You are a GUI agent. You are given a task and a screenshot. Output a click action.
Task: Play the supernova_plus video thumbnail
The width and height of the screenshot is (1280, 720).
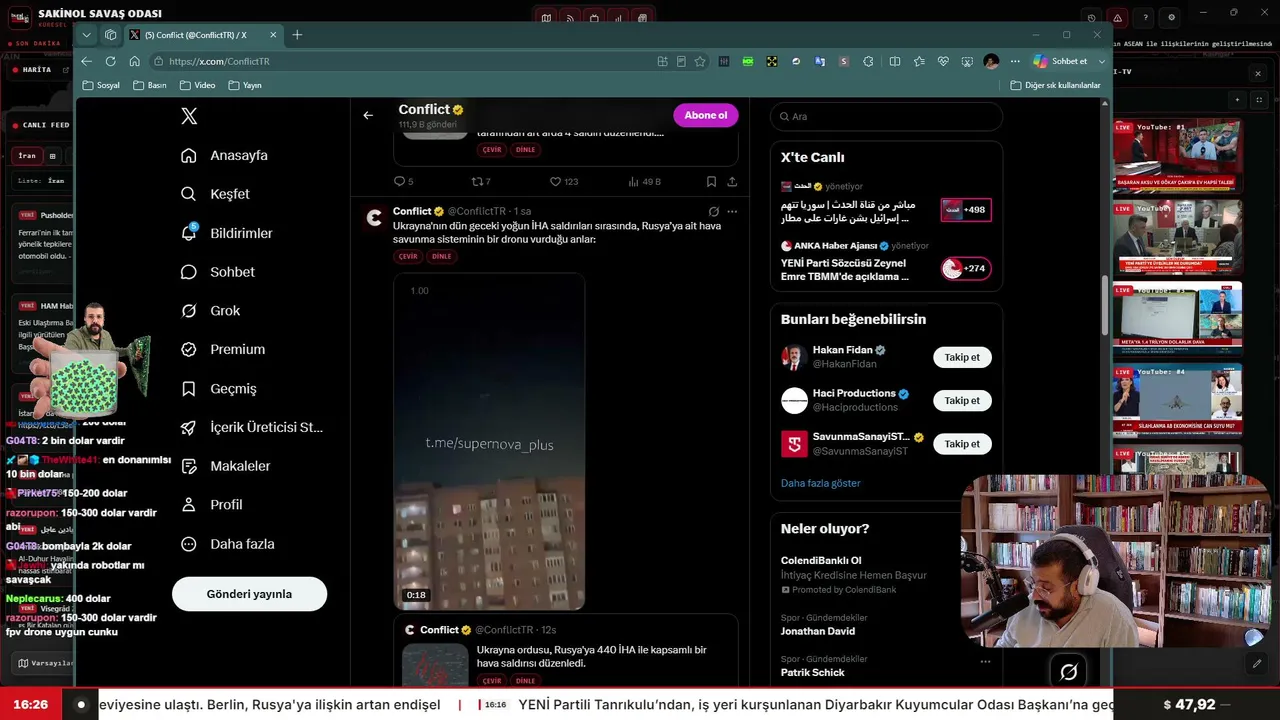[489, 442]
